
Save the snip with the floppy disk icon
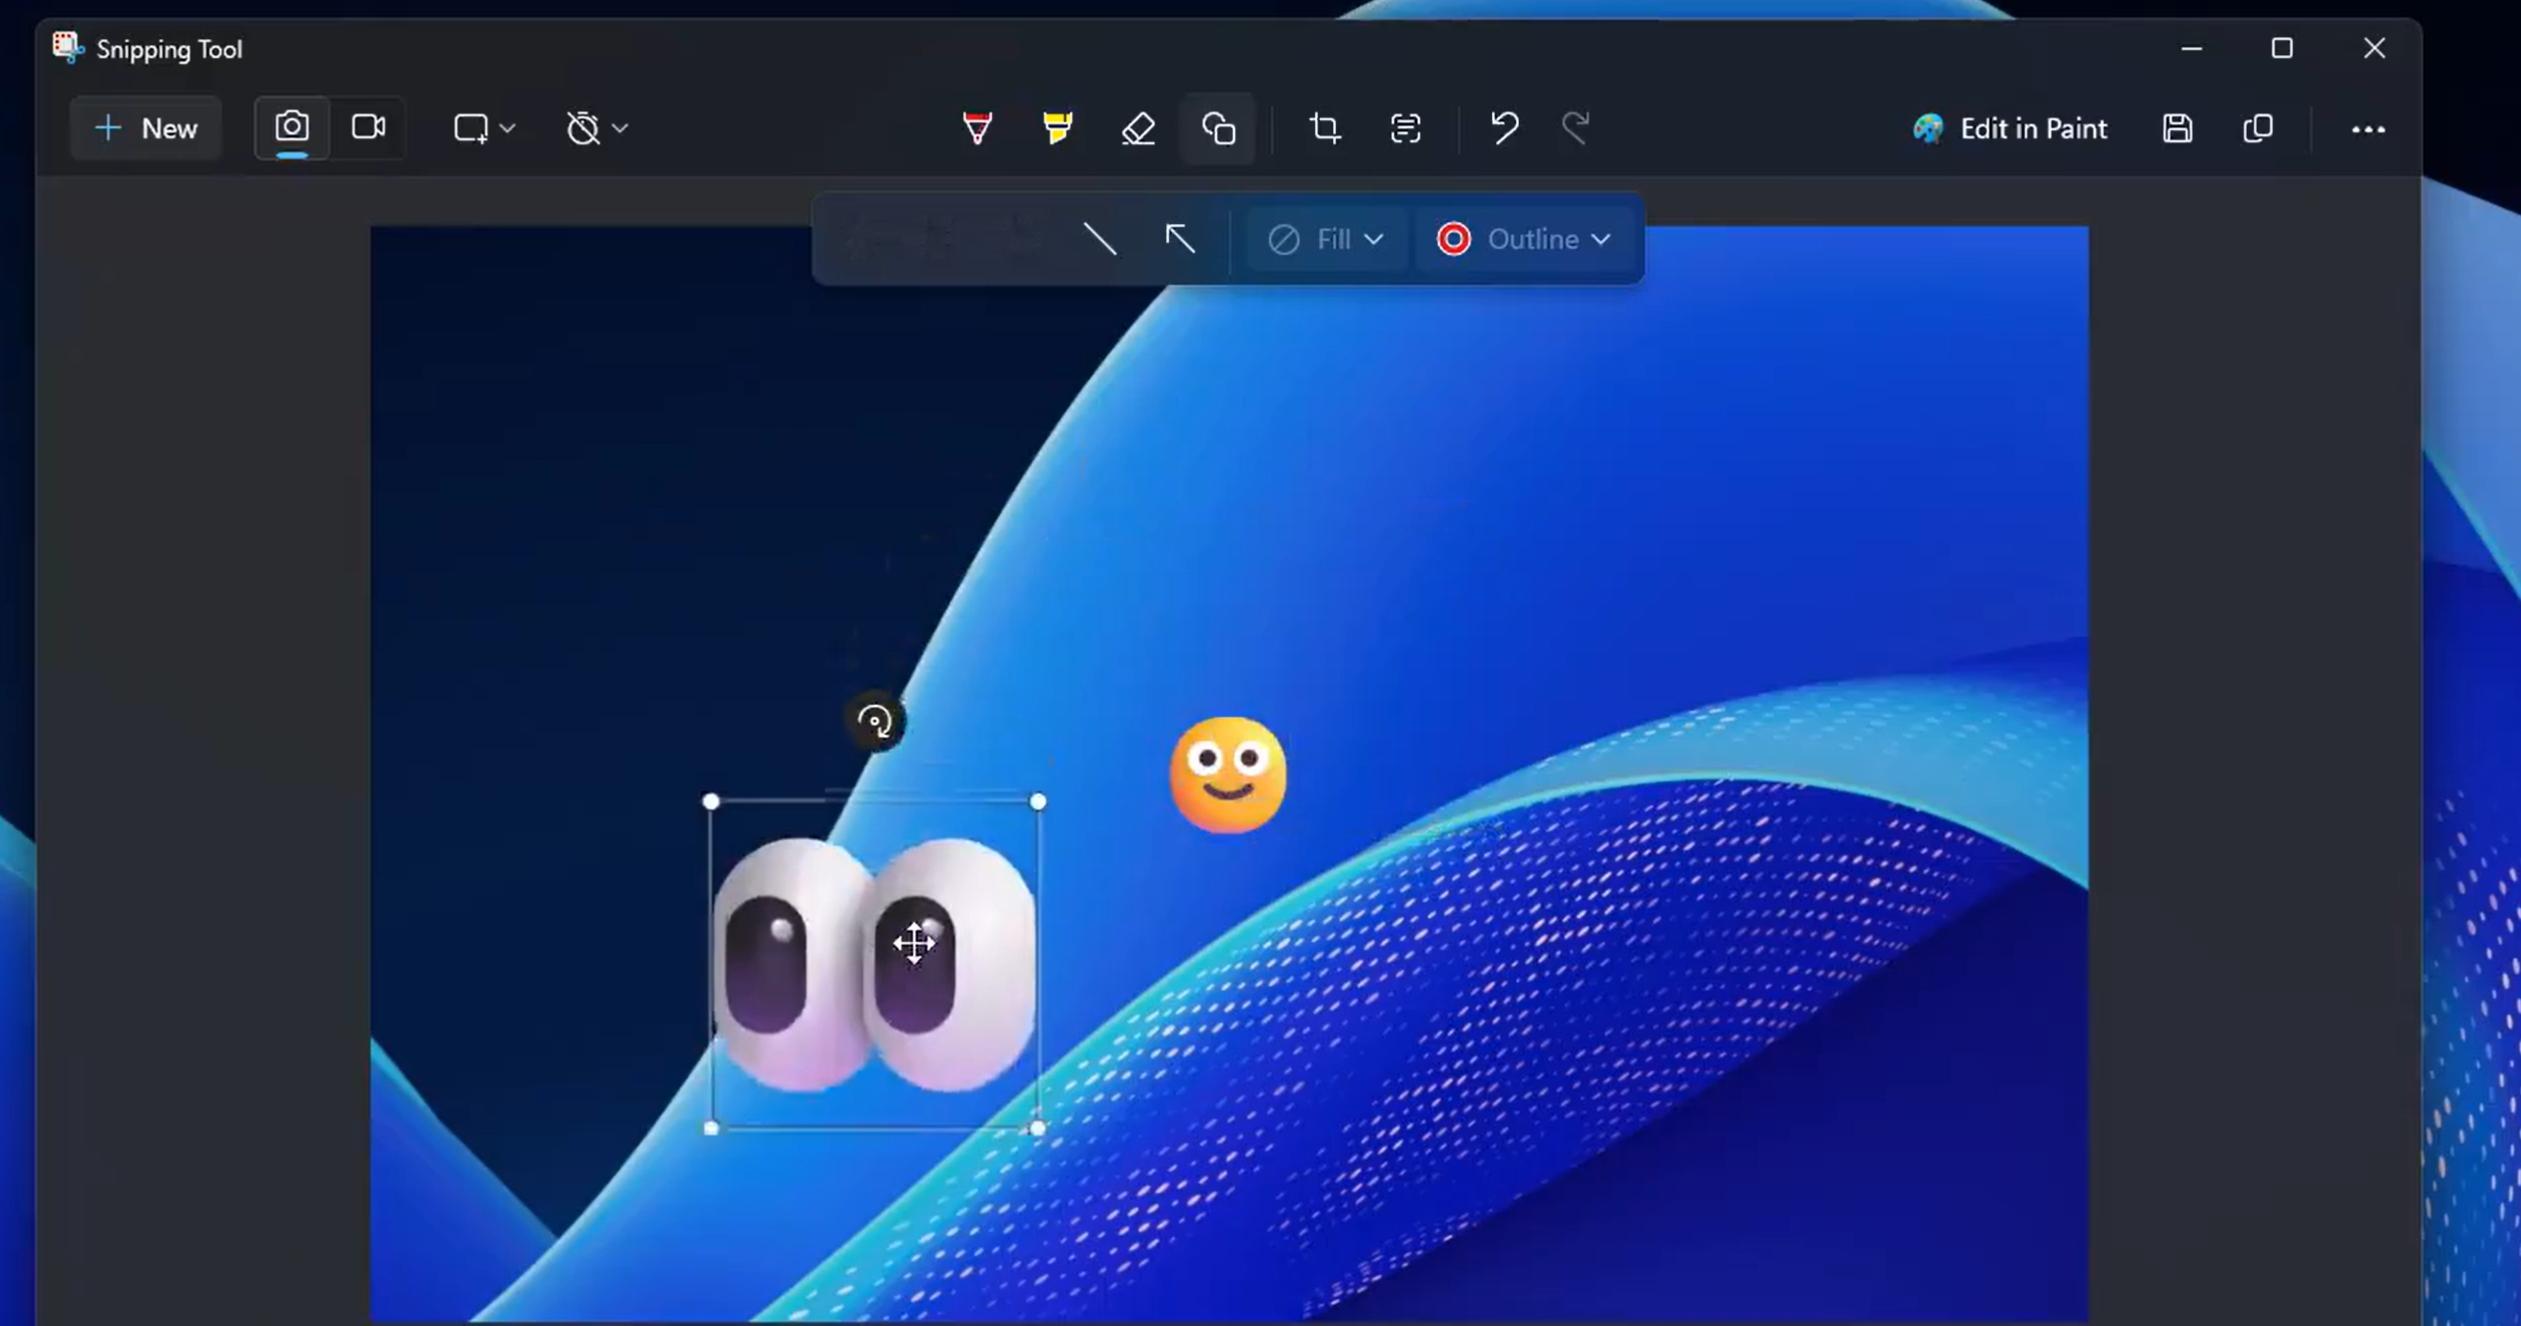2177,129
